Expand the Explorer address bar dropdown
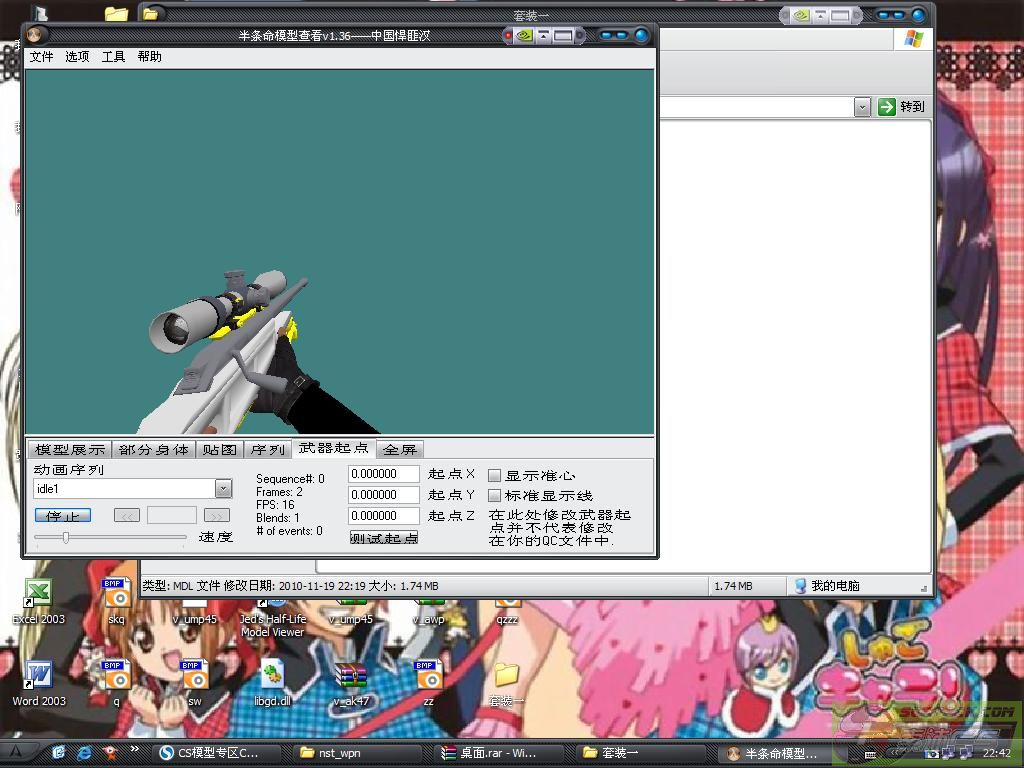The height and width of the screenshot is (768, 1024). (x=862, y=107)
